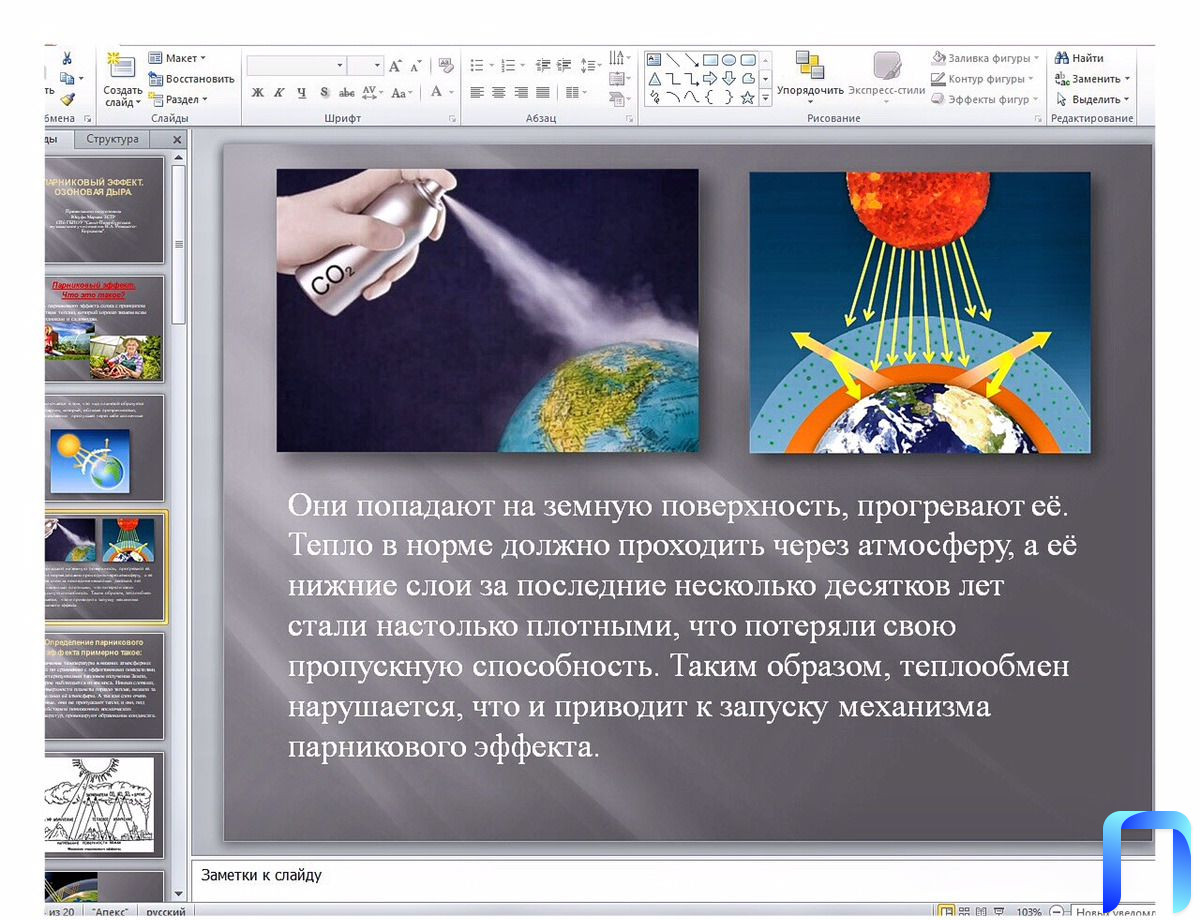
Task: Select the Arrow line shape
Action: pyautogui.click(x=691, y=59)
